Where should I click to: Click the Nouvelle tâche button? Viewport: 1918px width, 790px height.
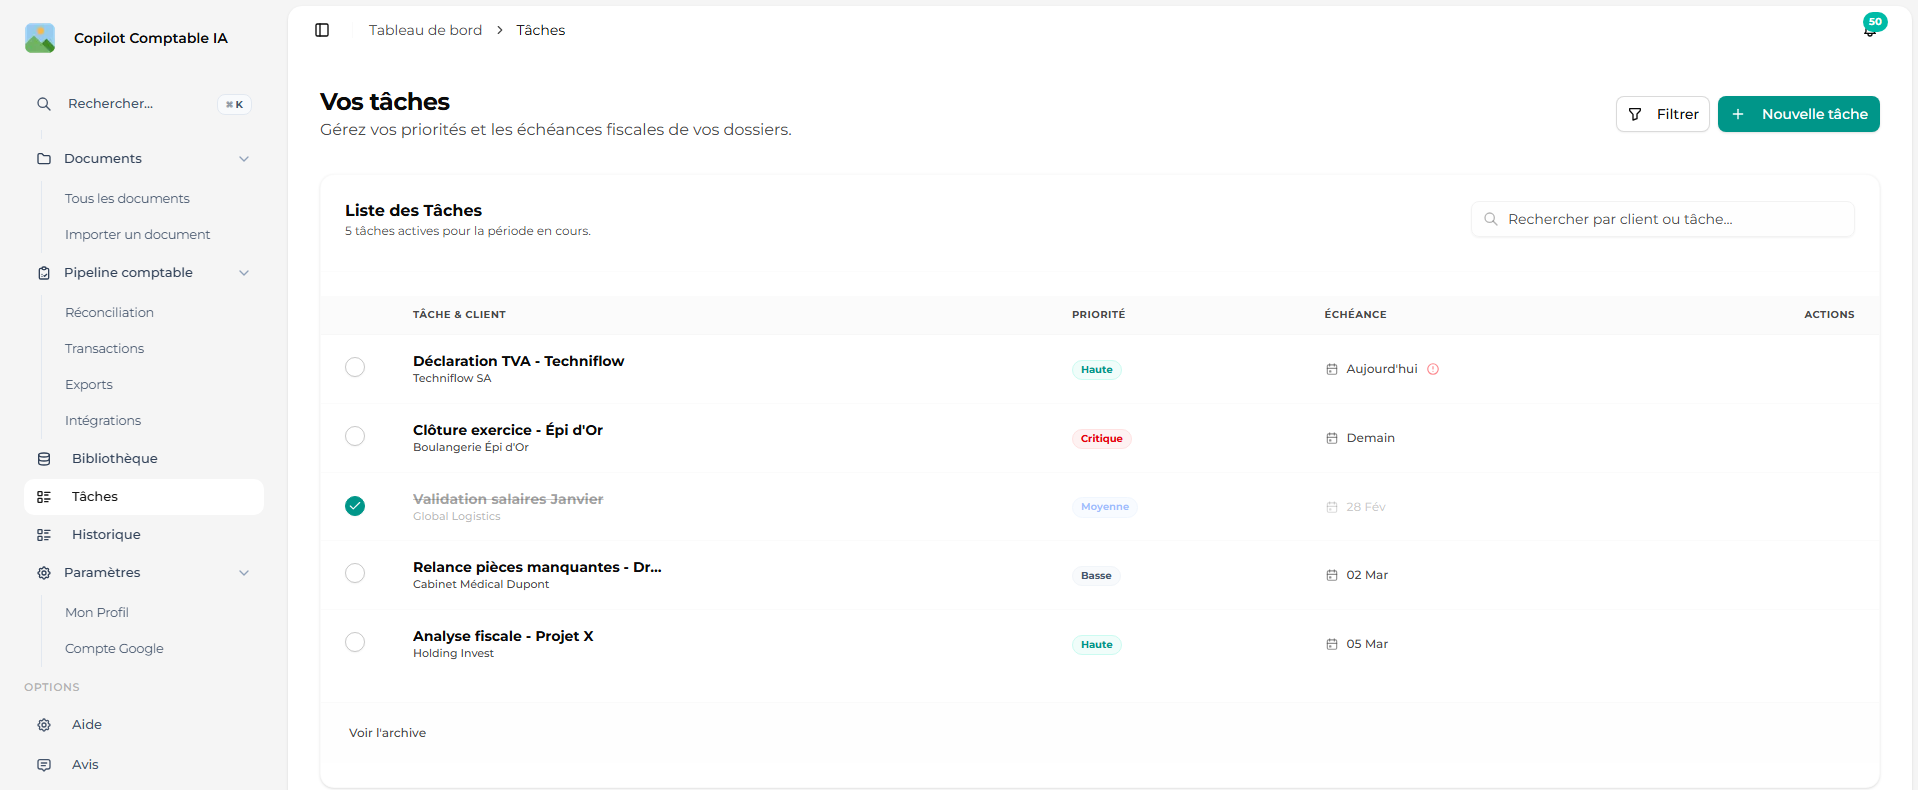[x=1798, y=114]
